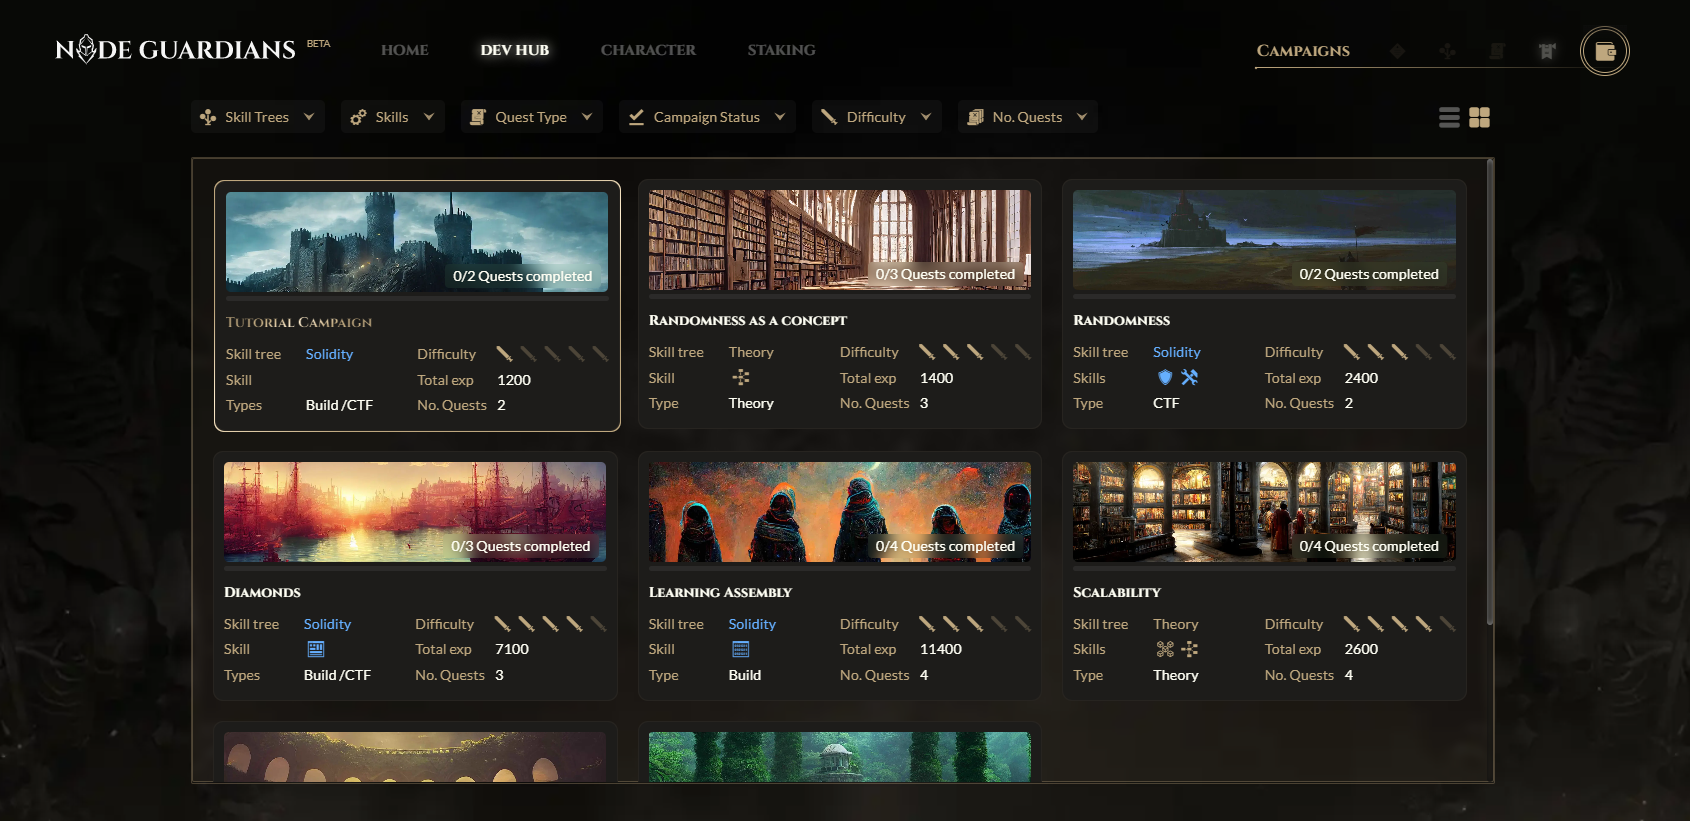Select the Dev Hub tab
Viewport: 1690px width, 821px height.
pos(515,50)
